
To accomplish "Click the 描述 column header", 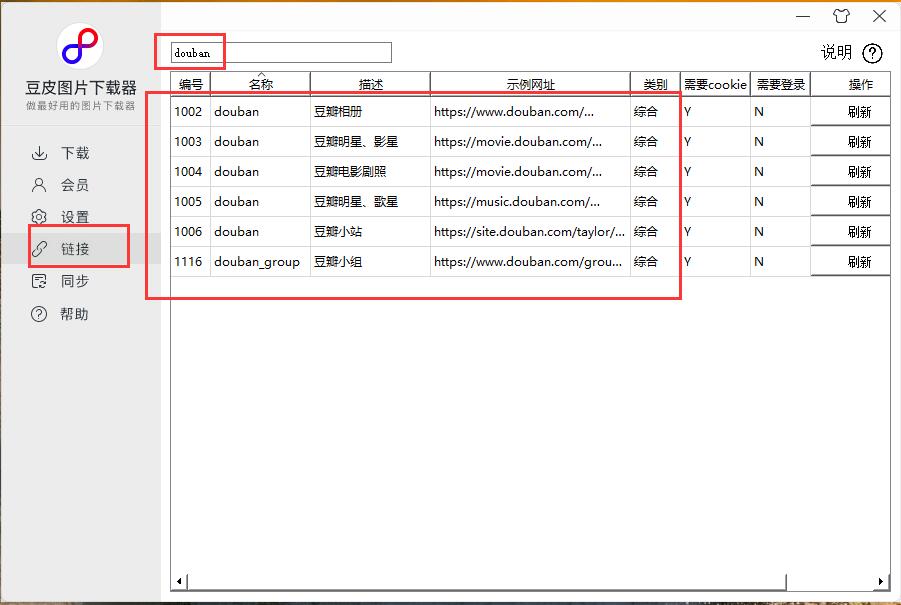I will [371, 84].
